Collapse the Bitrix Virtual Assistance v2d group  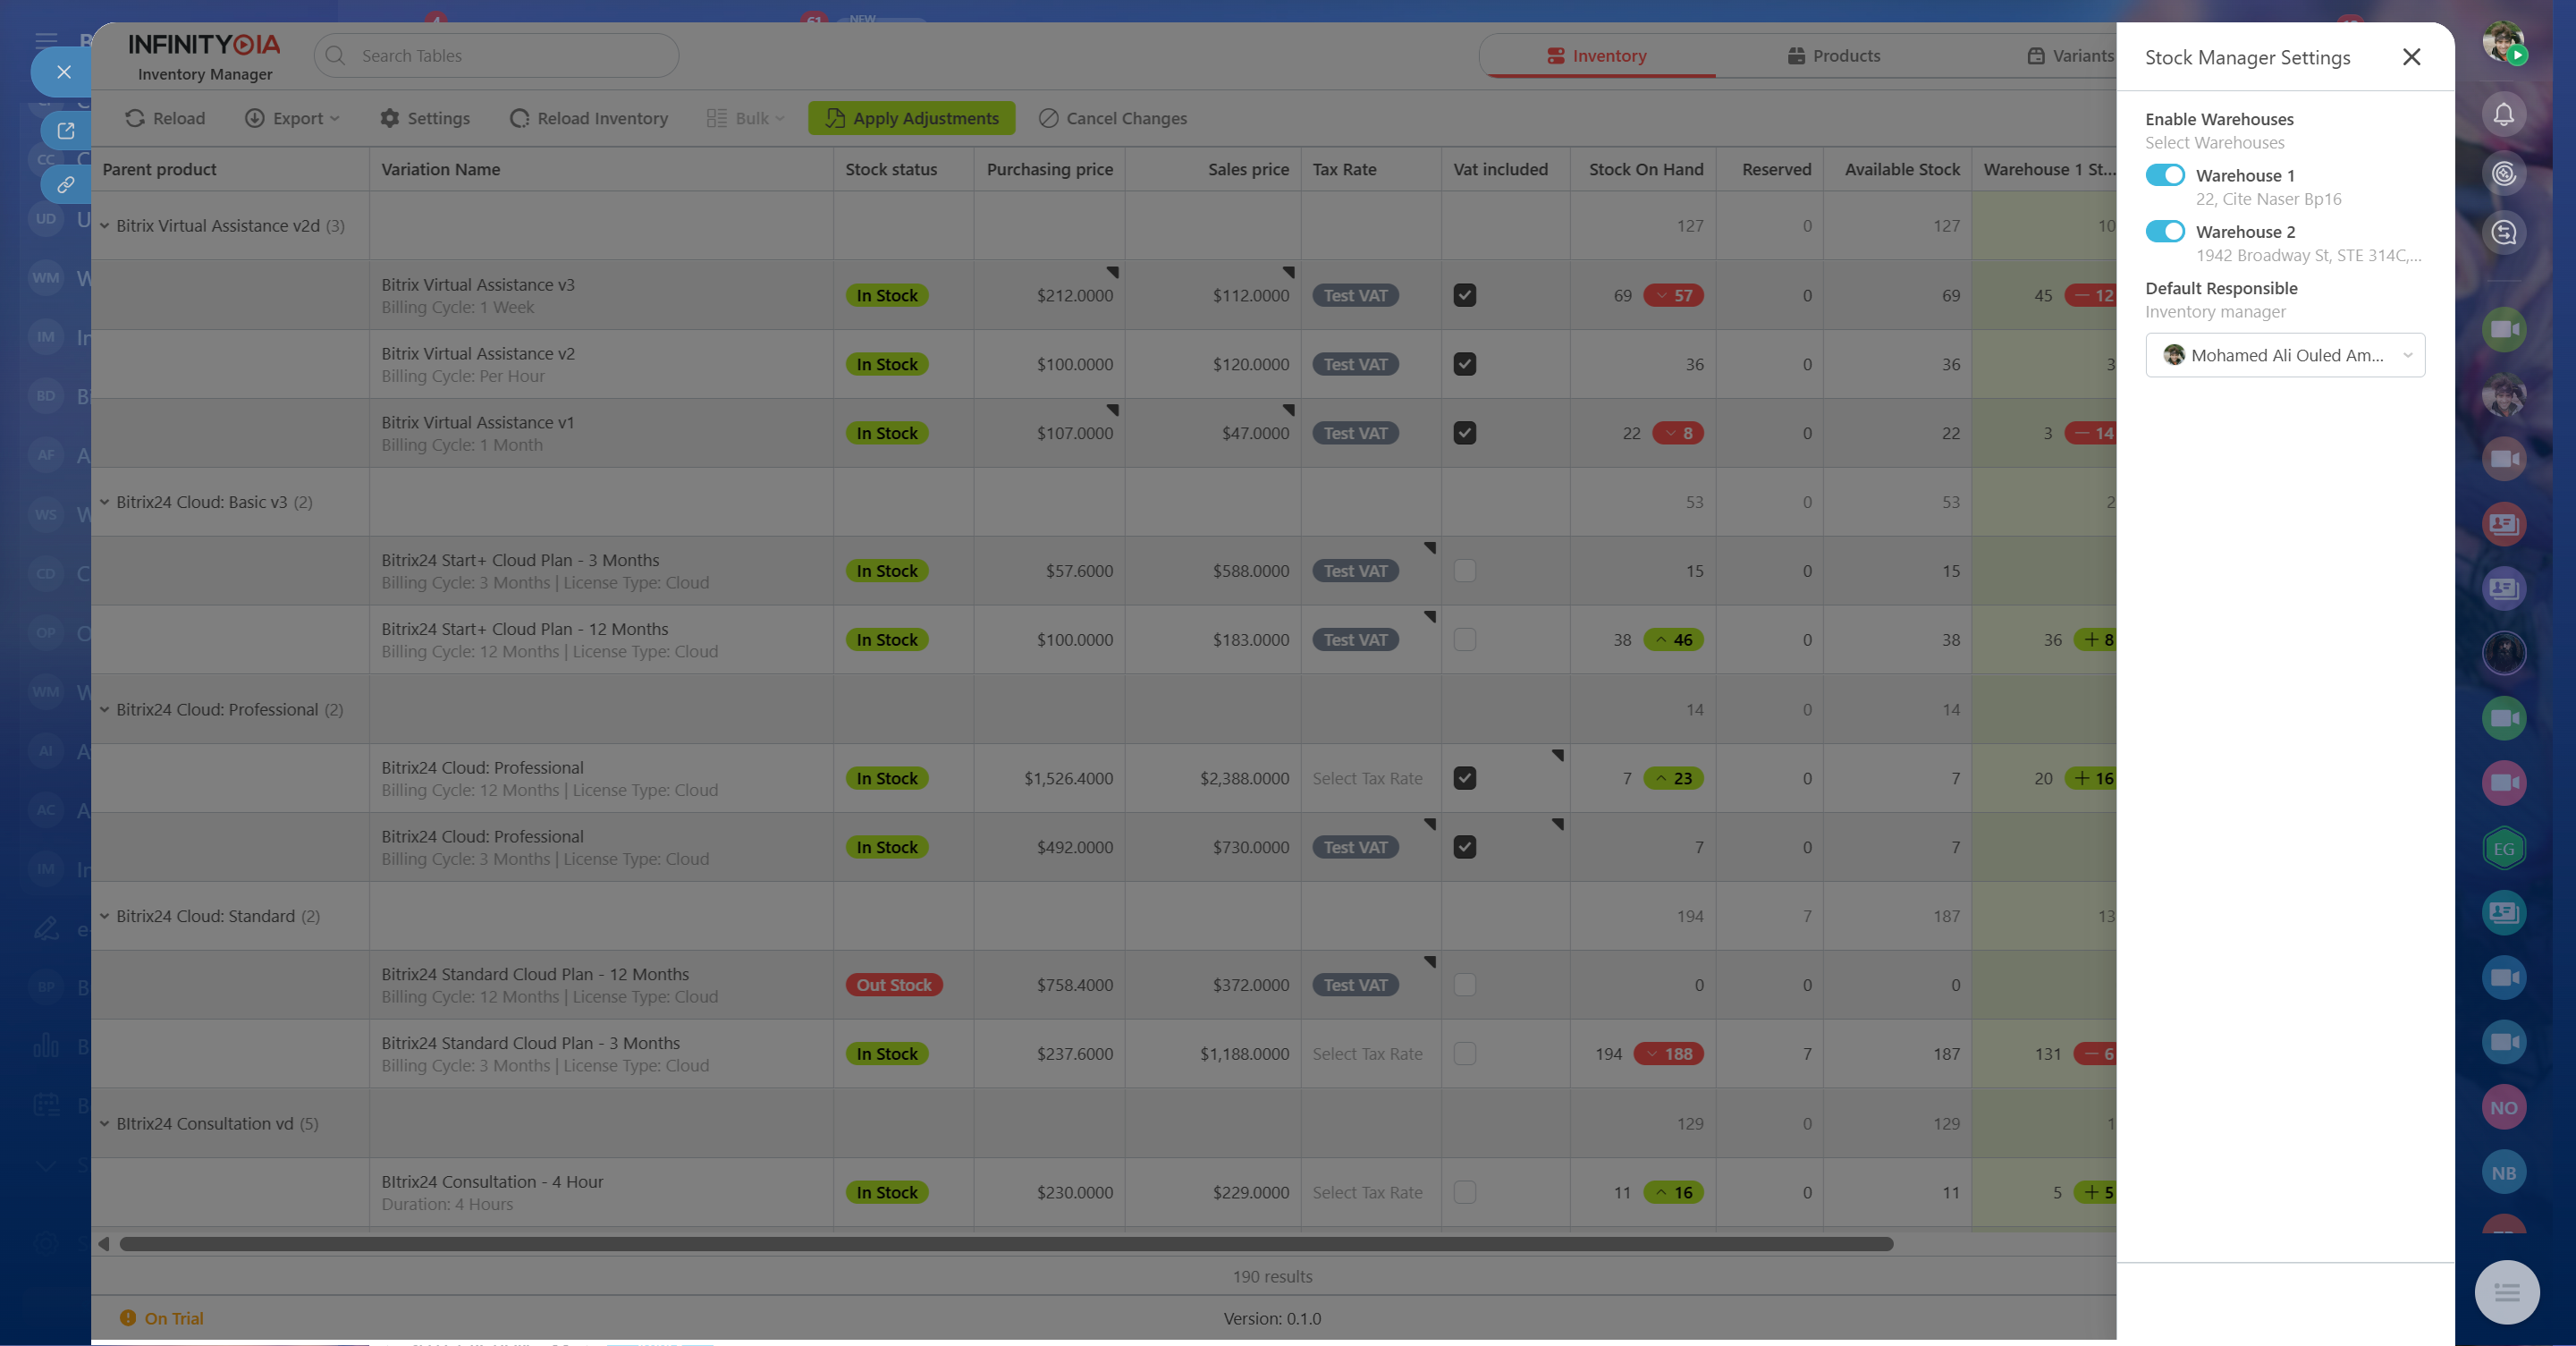(x=104, y=226)
